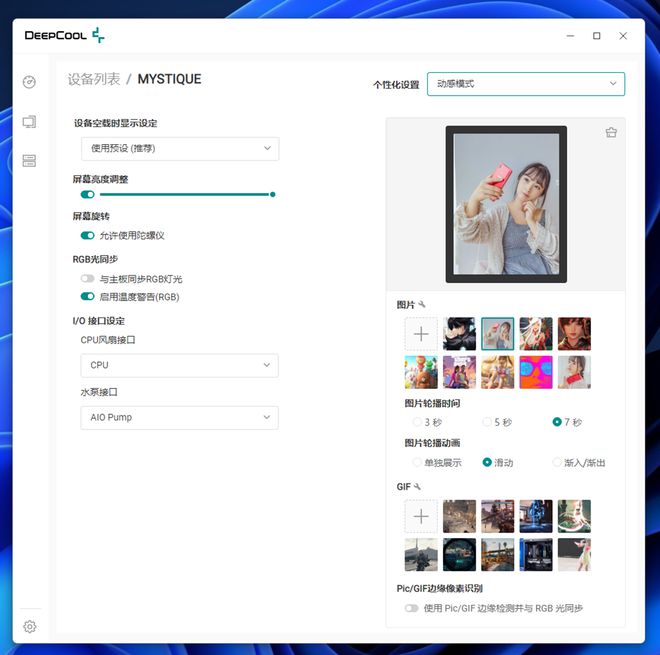Go back to 设备列表 breadcrumb
660x655 pixels.
(x=94, y=79)
